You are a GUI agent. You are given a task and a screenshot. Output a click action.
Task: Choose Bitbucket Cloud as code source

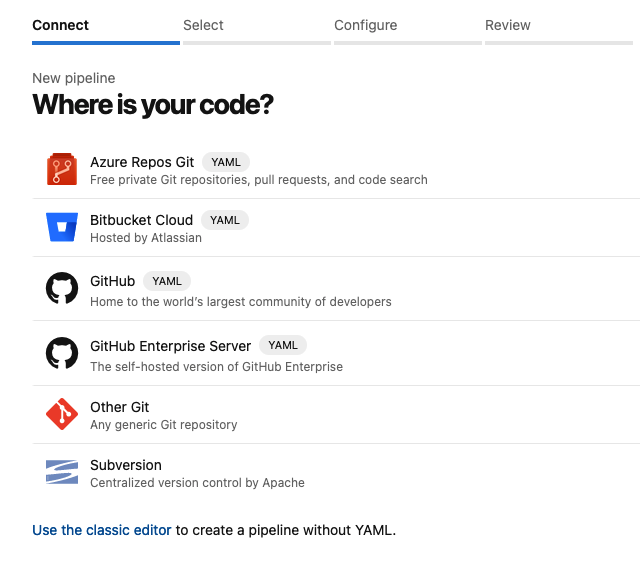(141, 220)
